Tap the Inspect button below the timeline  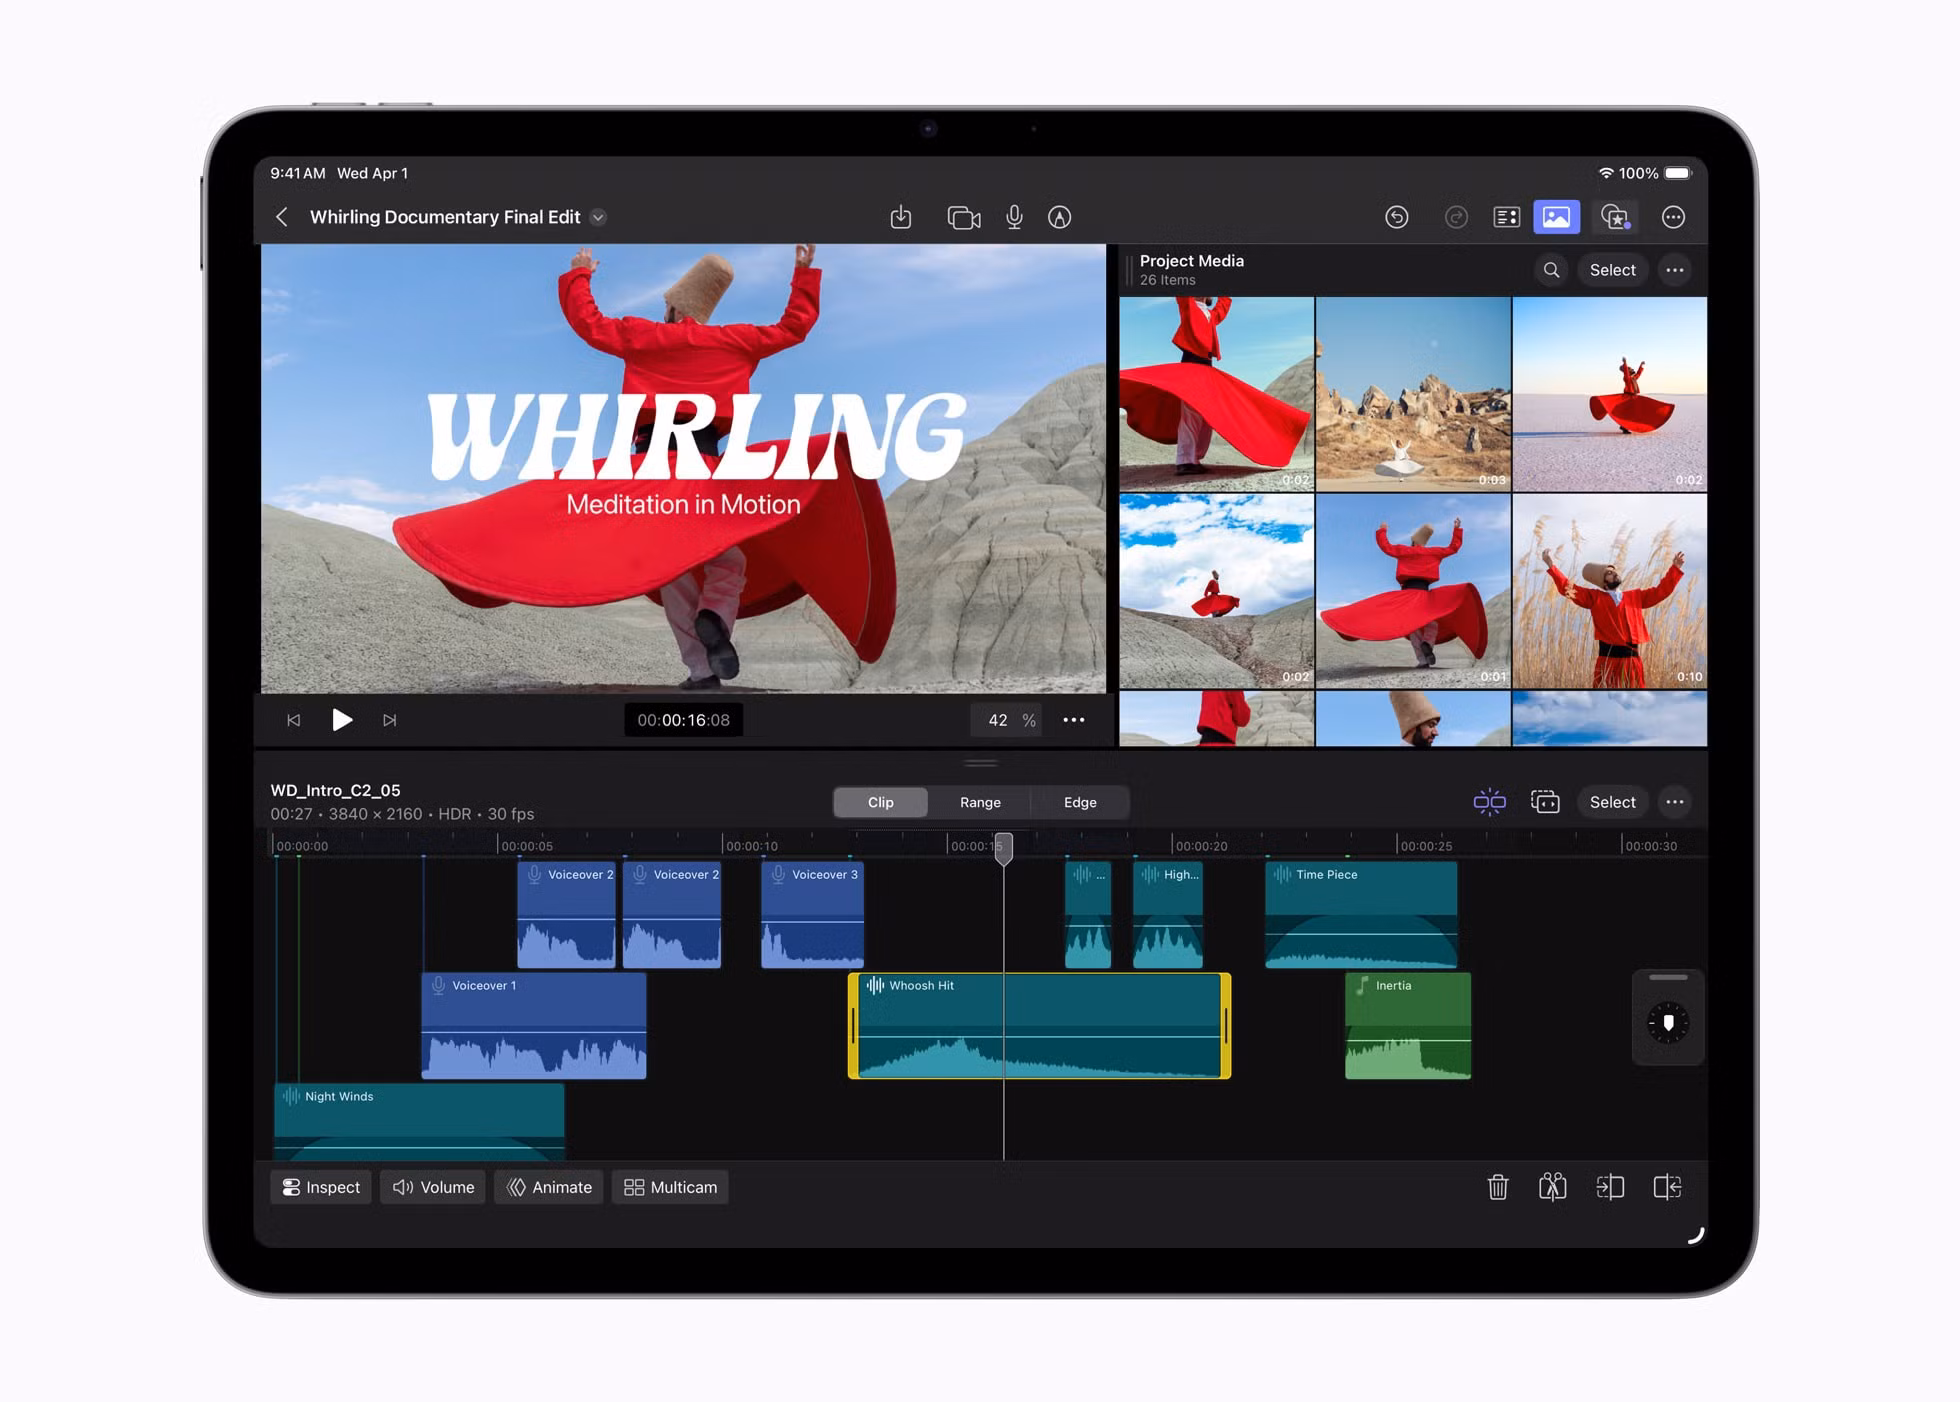coord(320,1187)
